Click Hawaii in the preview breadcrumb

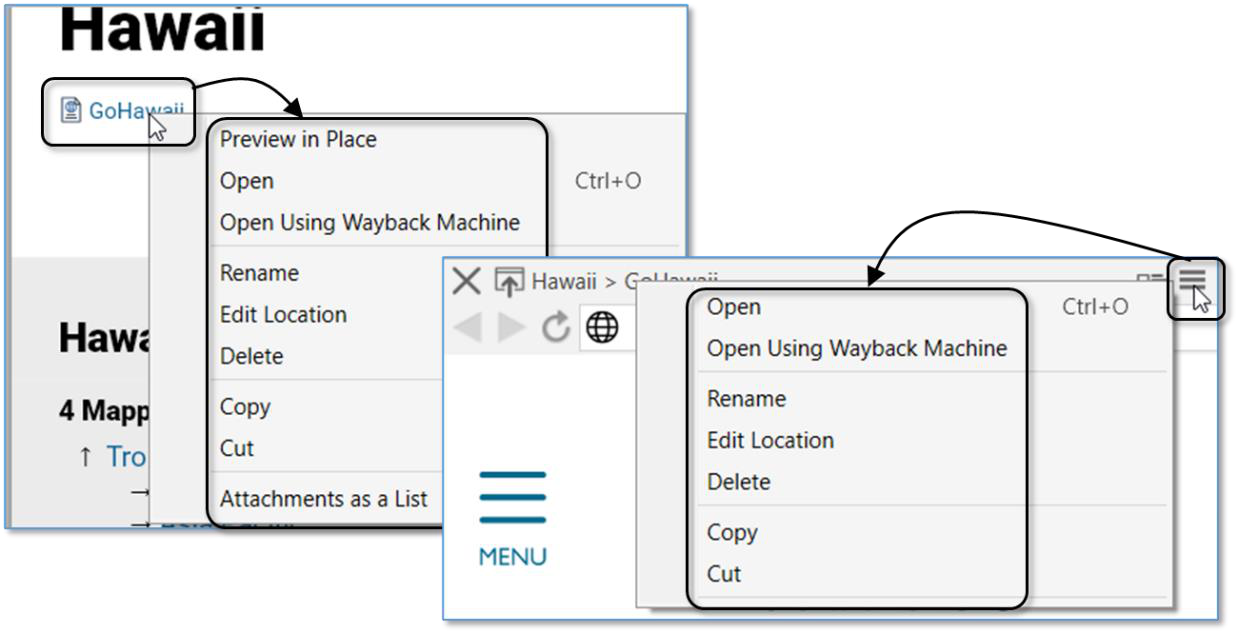[x=564, y=282]
